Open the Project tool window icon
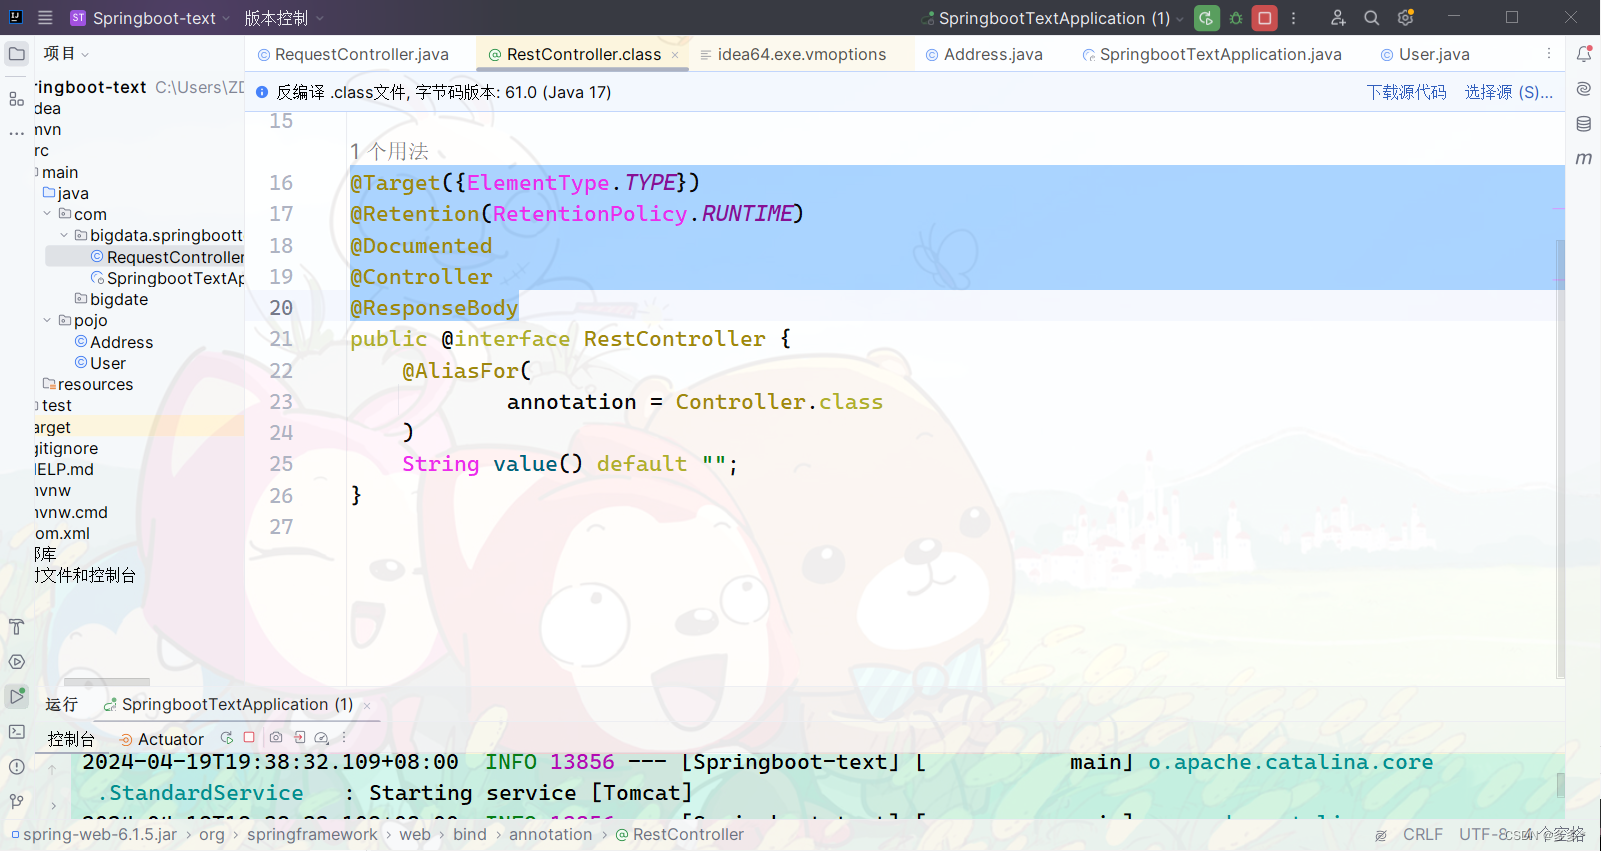1601x851 pixels. [x=17, y=54]
